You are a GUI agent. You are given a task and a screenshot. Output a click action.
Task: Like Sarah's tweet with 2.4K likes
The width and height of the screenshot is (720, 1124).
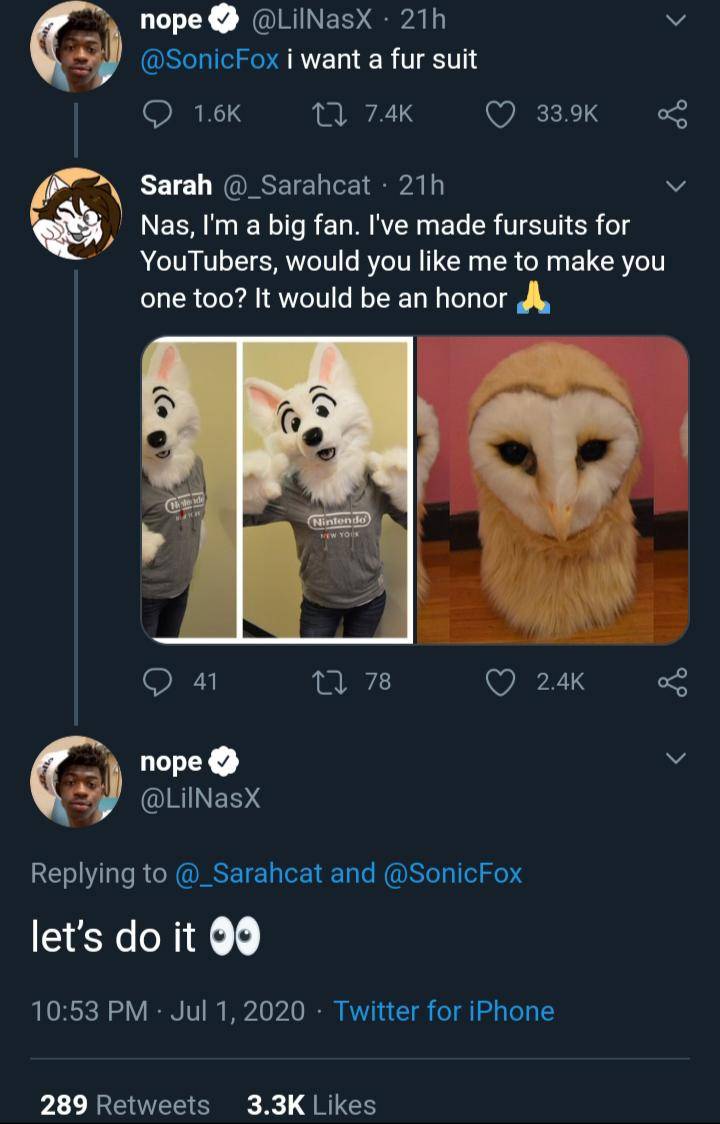(499, 682)
